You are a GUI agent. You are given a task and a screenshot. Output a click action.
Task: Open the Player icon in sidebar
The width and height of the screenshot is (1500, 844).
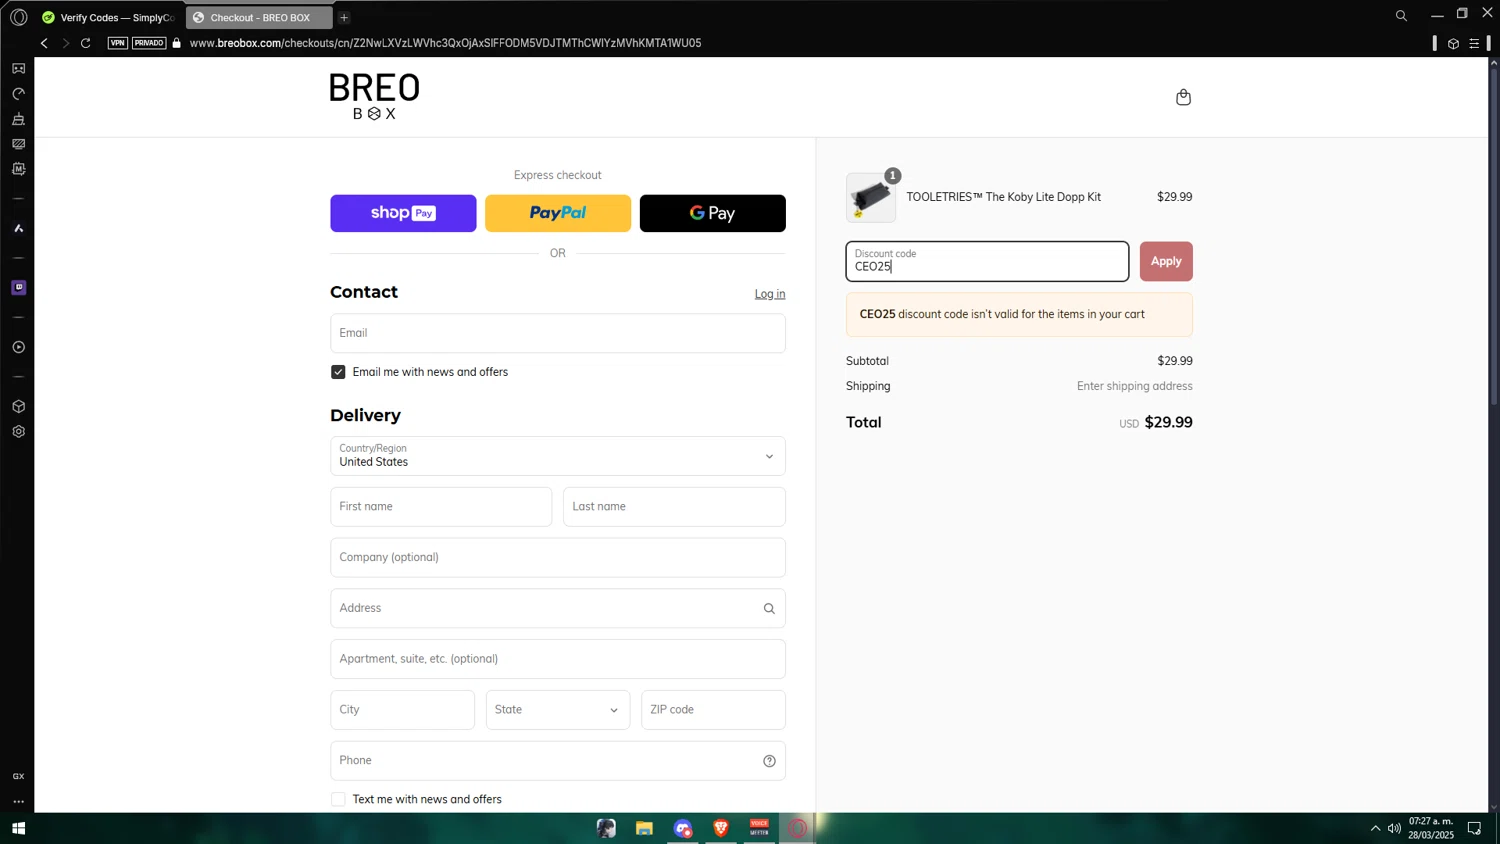18,347
